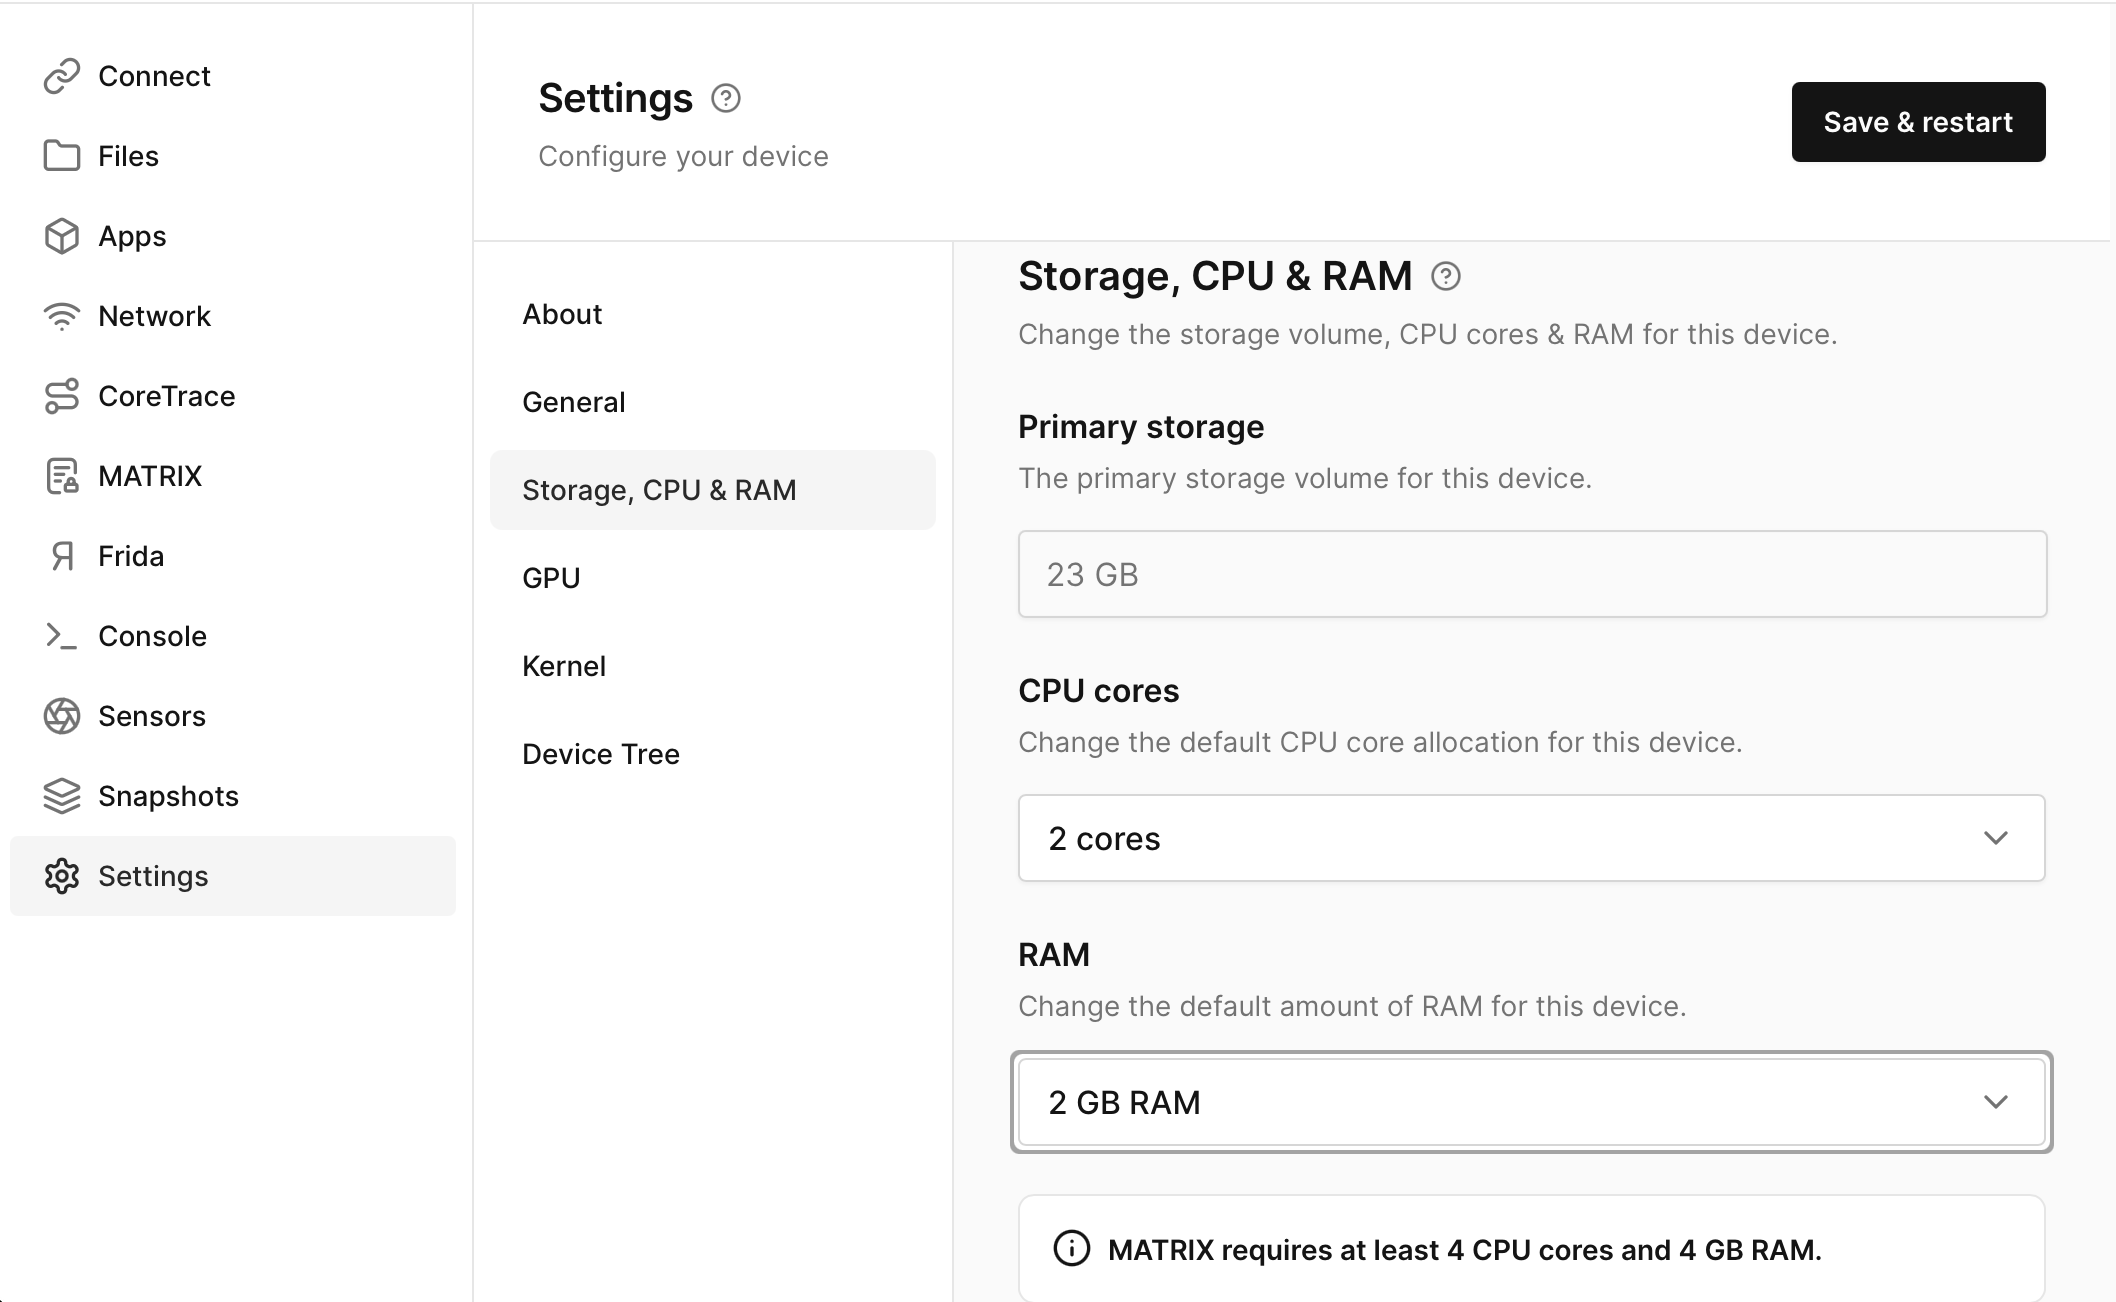This screenshot has width=2116, height=1302.
Task: Open the CPU cores dropdown
Action: tap(1531, 838)
